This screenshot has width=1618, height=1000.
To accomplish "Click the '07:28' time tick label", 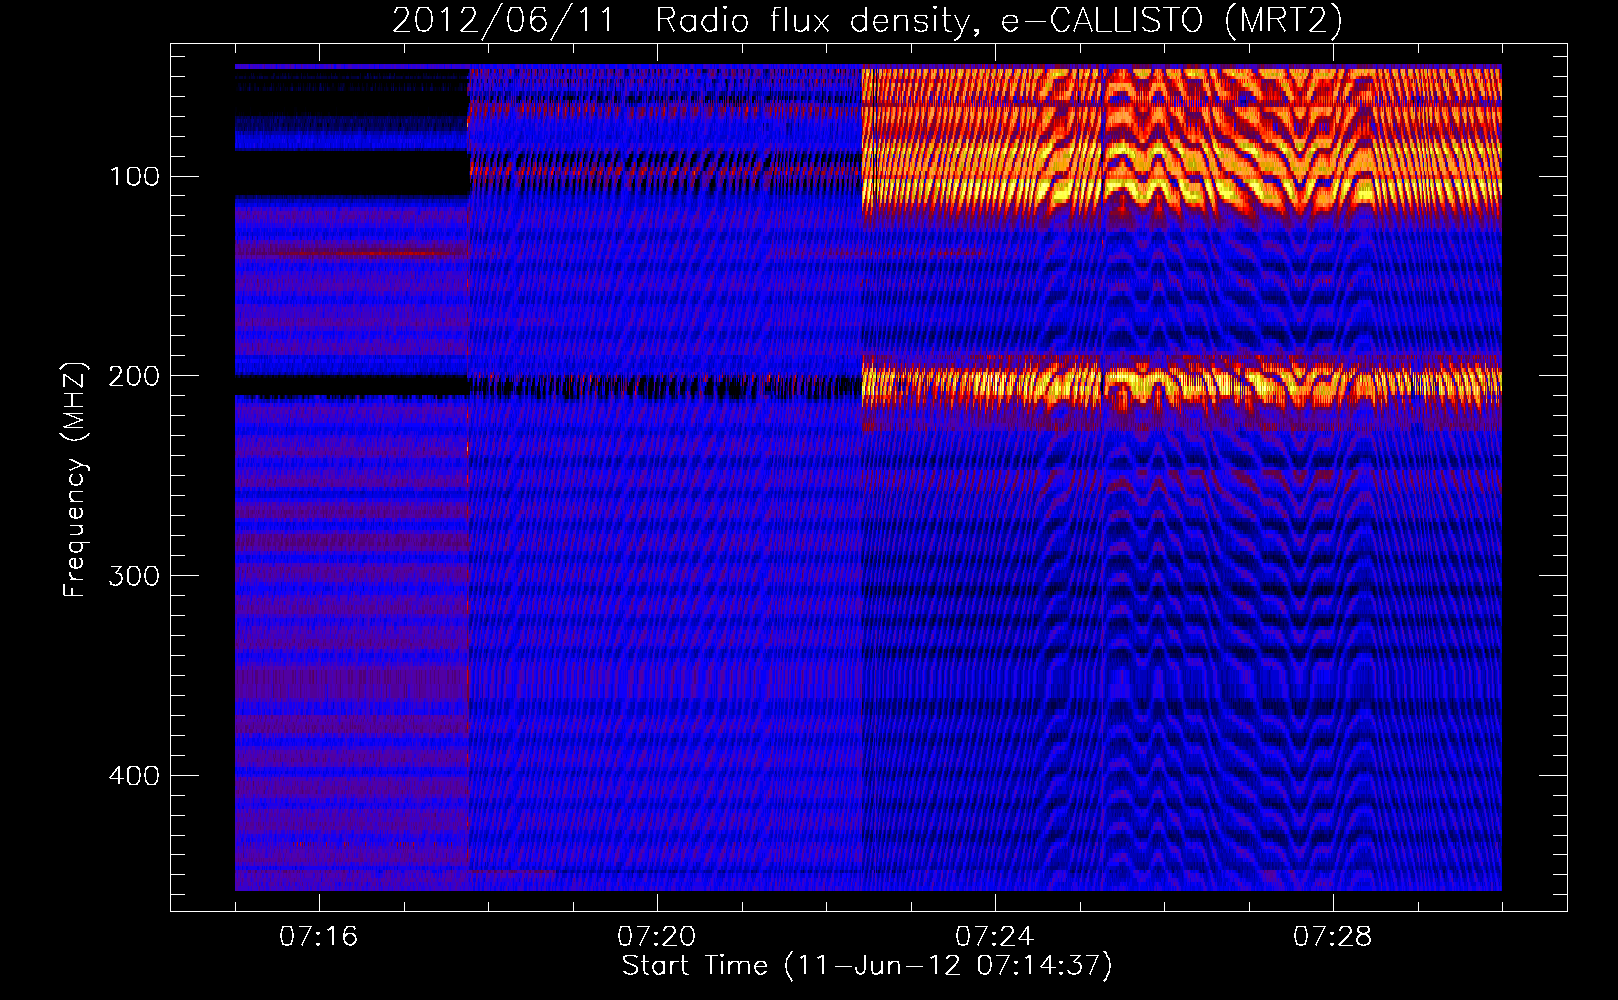I will tap(1332, 937).
